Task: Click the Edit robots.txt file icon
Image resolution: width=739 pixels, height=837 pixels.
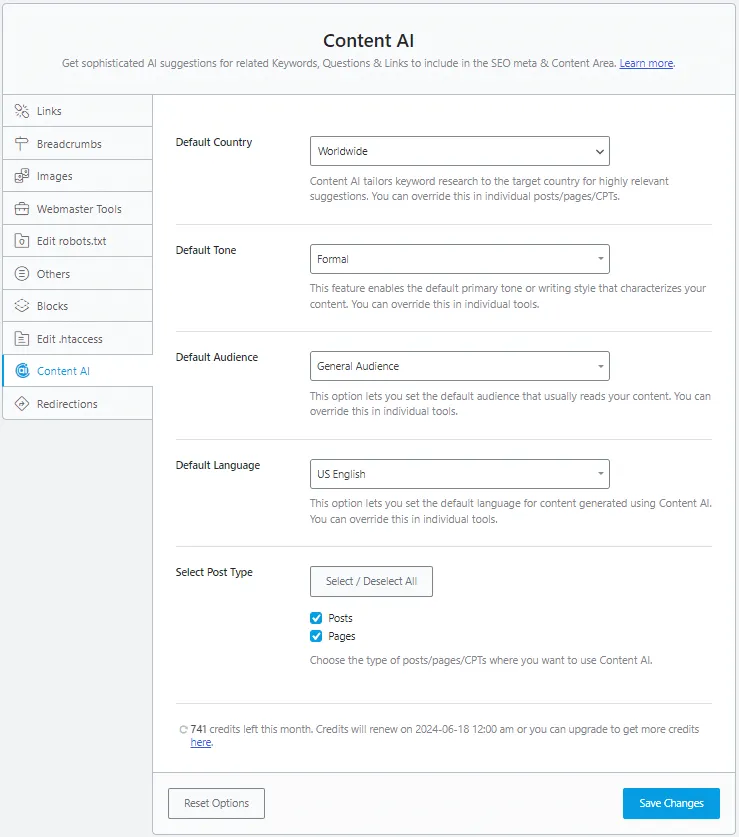Action: pyautogui.click(x=22, y=241)
